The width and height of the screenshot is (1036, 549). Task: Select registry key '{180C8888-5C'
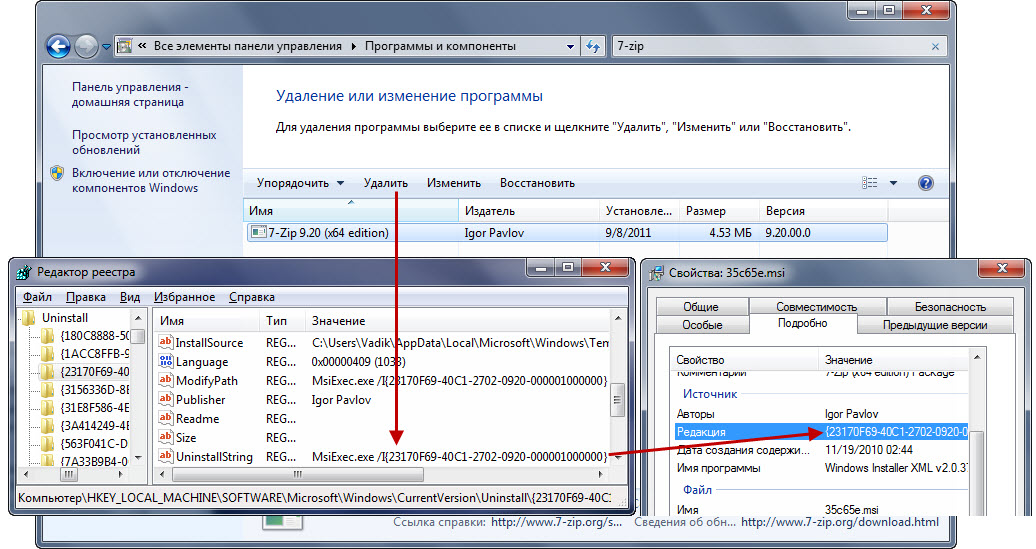click(94, 336)
